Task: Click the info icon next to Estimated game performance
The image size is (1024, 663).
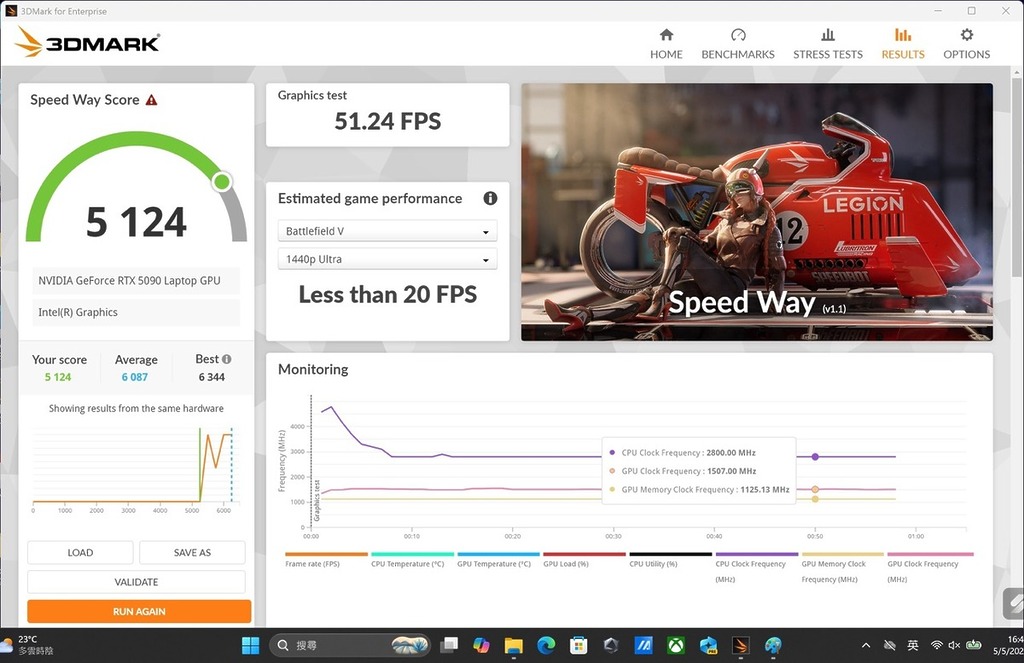Action: coord(490,198)
